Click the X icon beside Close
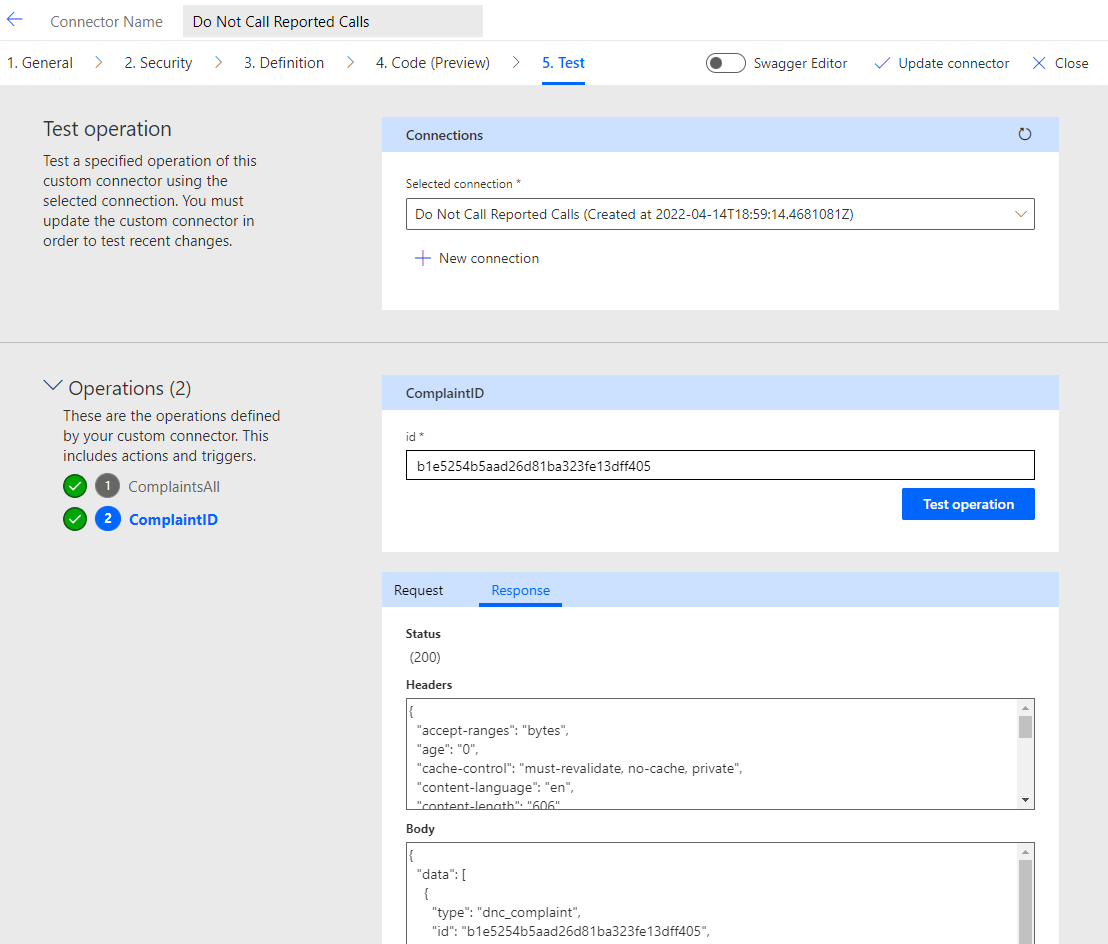1108x944 pixels. tap(1039, 63)
